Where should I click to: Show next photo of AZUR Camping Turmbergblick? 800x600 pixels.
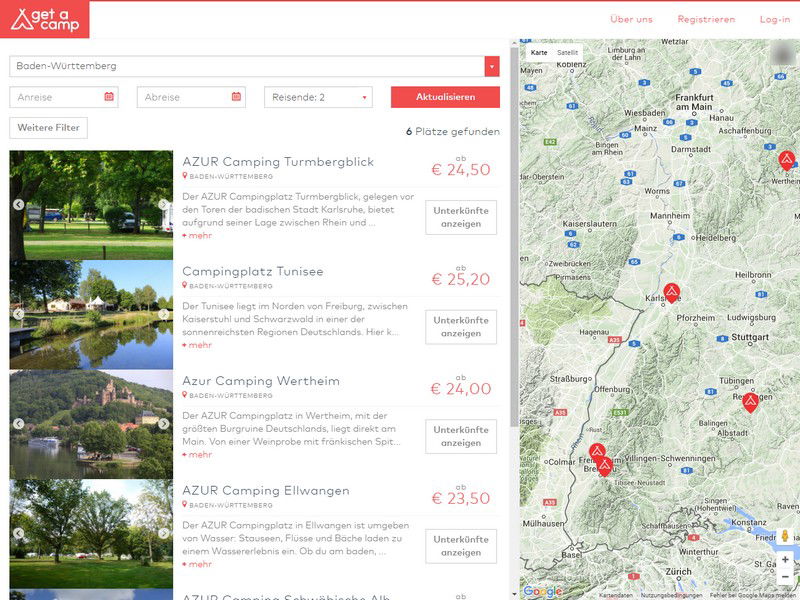coord(163,205)
